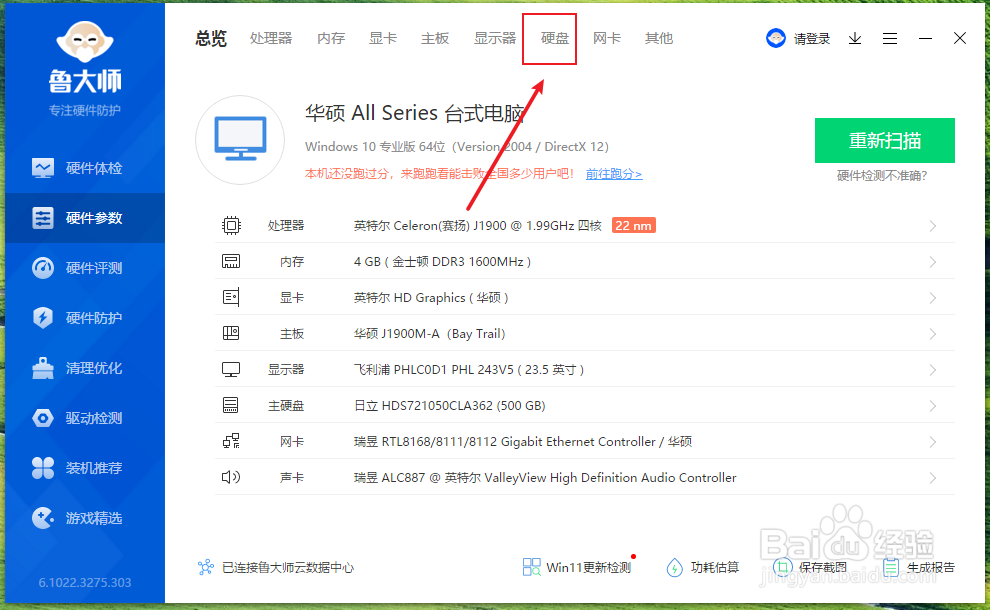
Task: Select 硬件参数 sidebar item
Action: pos(85,218)
